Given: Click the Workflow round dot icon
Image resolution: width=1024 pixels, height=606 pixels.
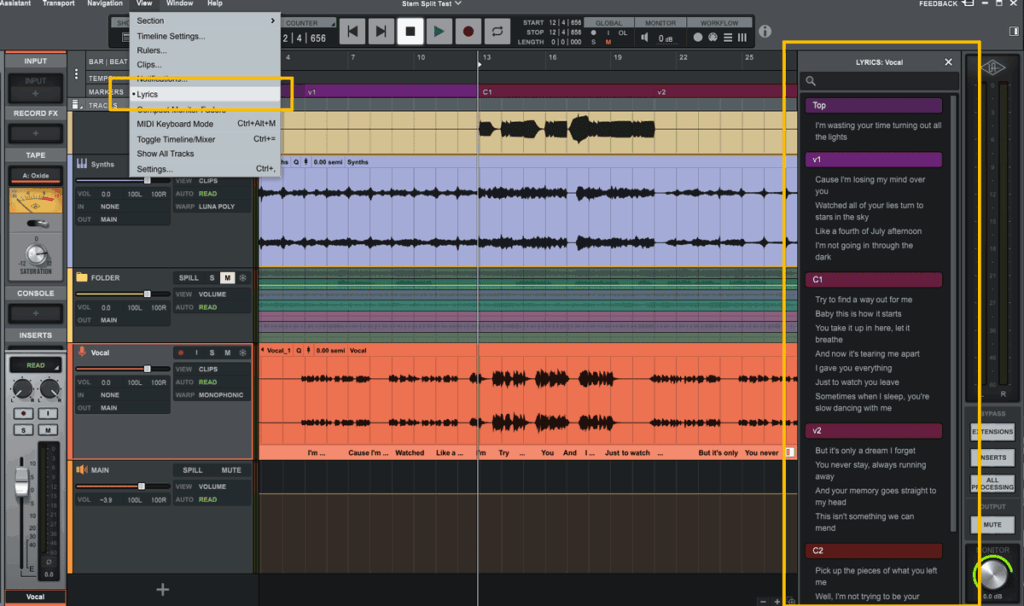Looking at the screenshot, I should point(697,38).
